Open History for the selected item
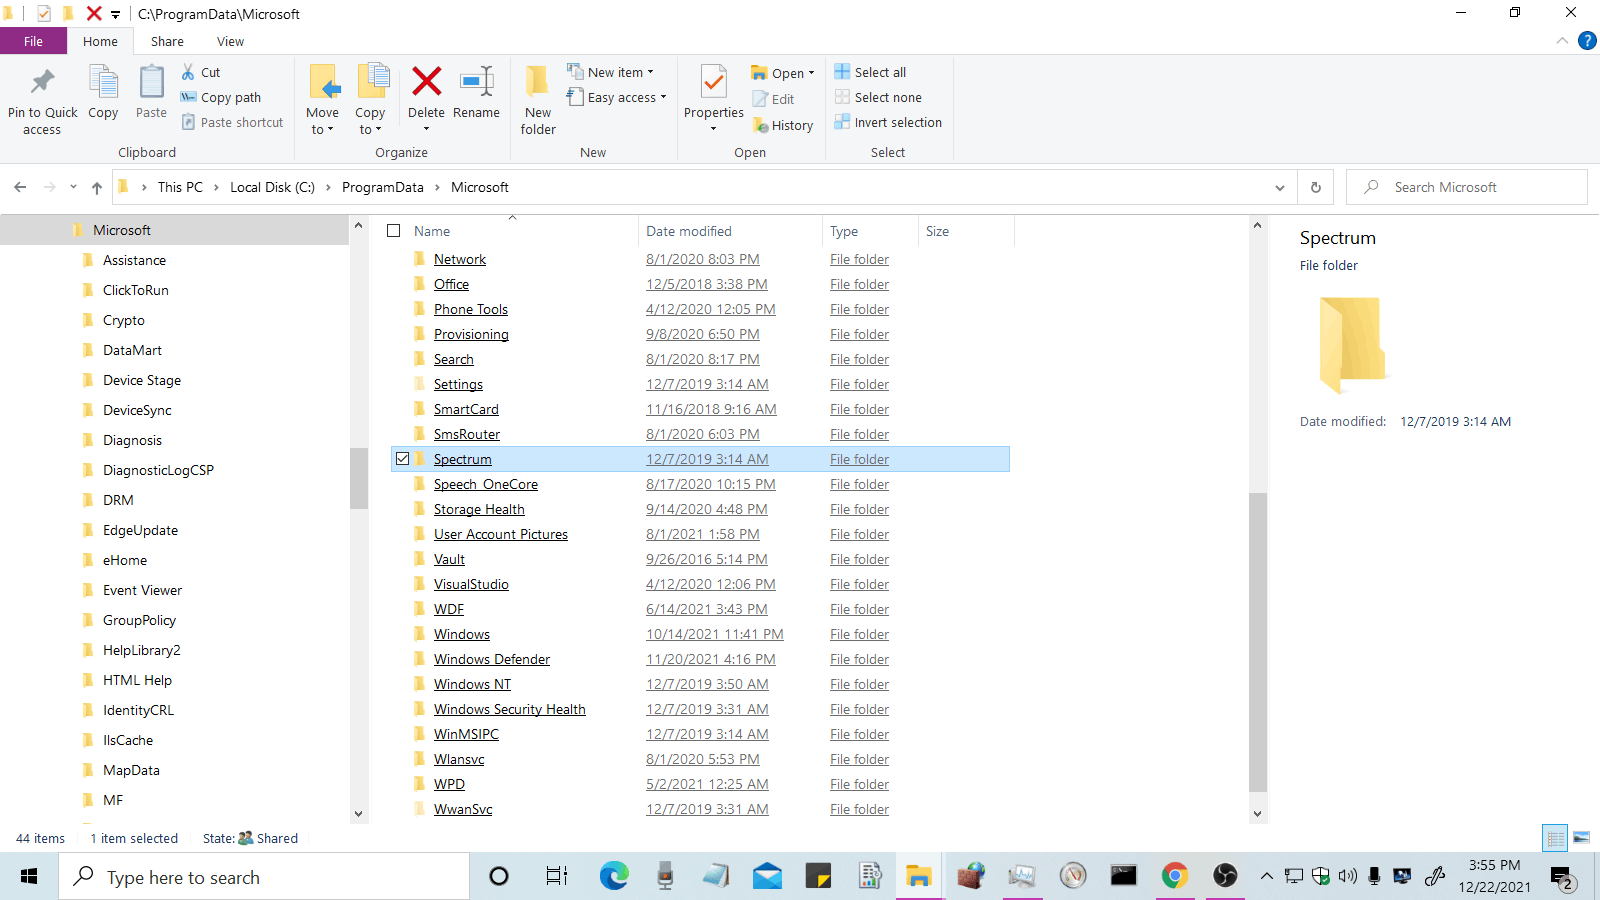The width and height of the screenshot is (1600, 900). (783, 125)
